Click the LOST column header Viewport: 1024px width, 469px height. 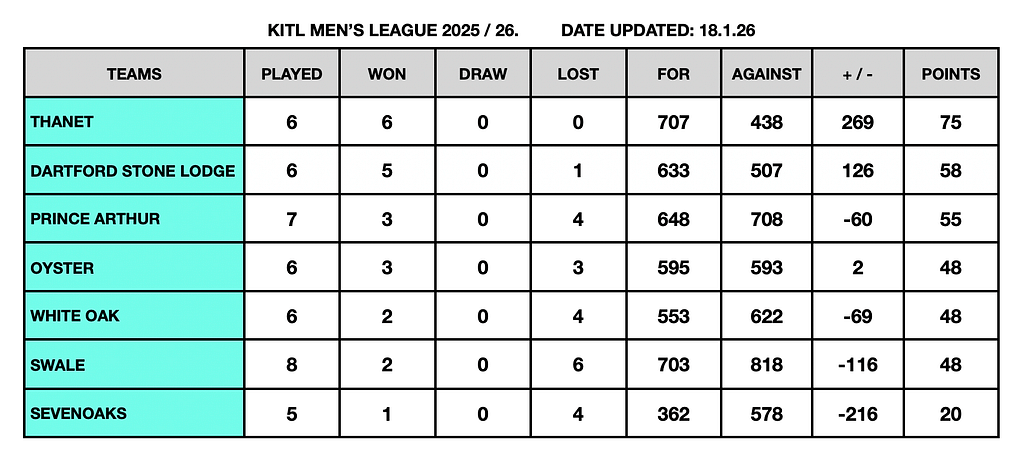pyautogui.click(x=578, y=74)
